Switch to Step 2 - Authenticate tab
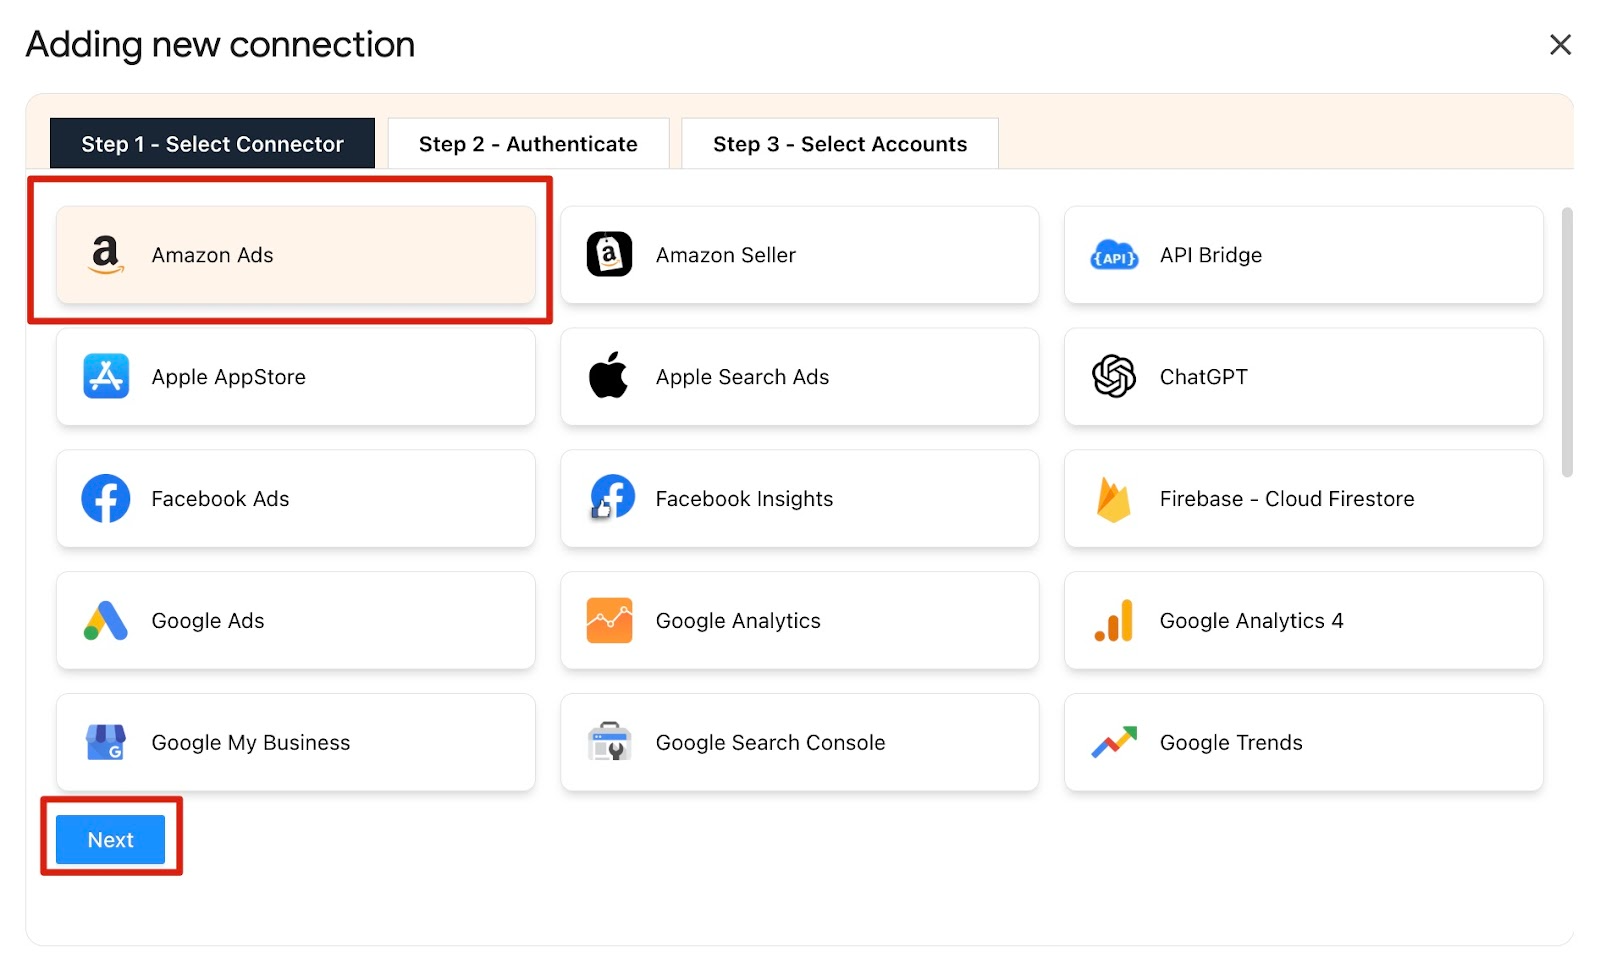The image size is (1600, 953). click(x=528, y=144)
